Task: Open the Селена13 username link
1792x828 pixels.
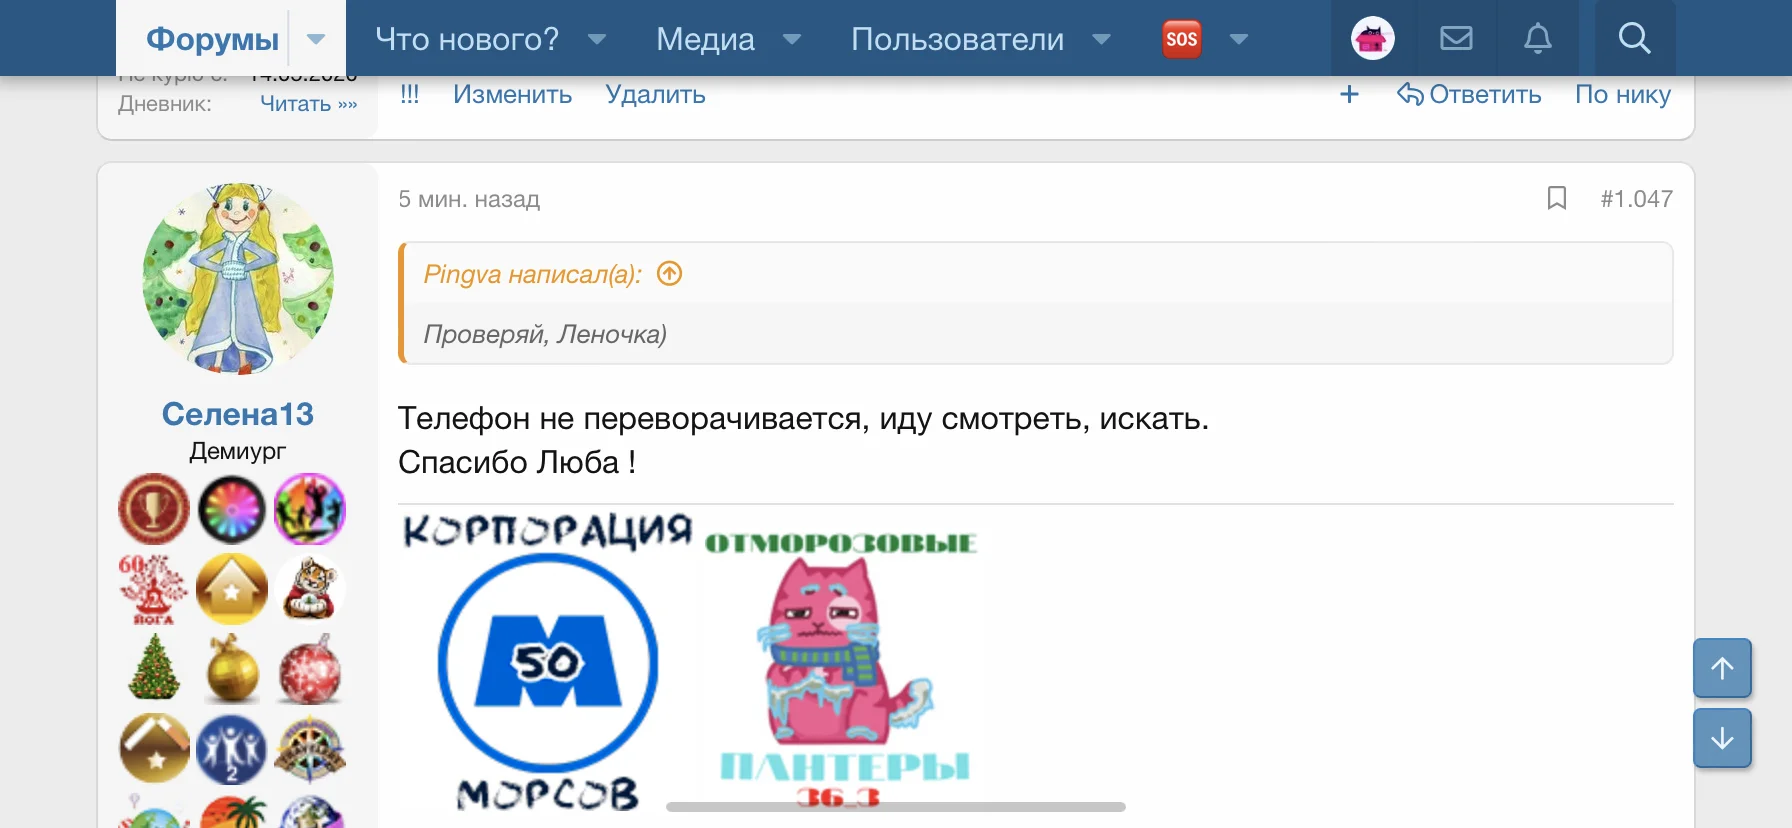Action: tap(238, 414)
